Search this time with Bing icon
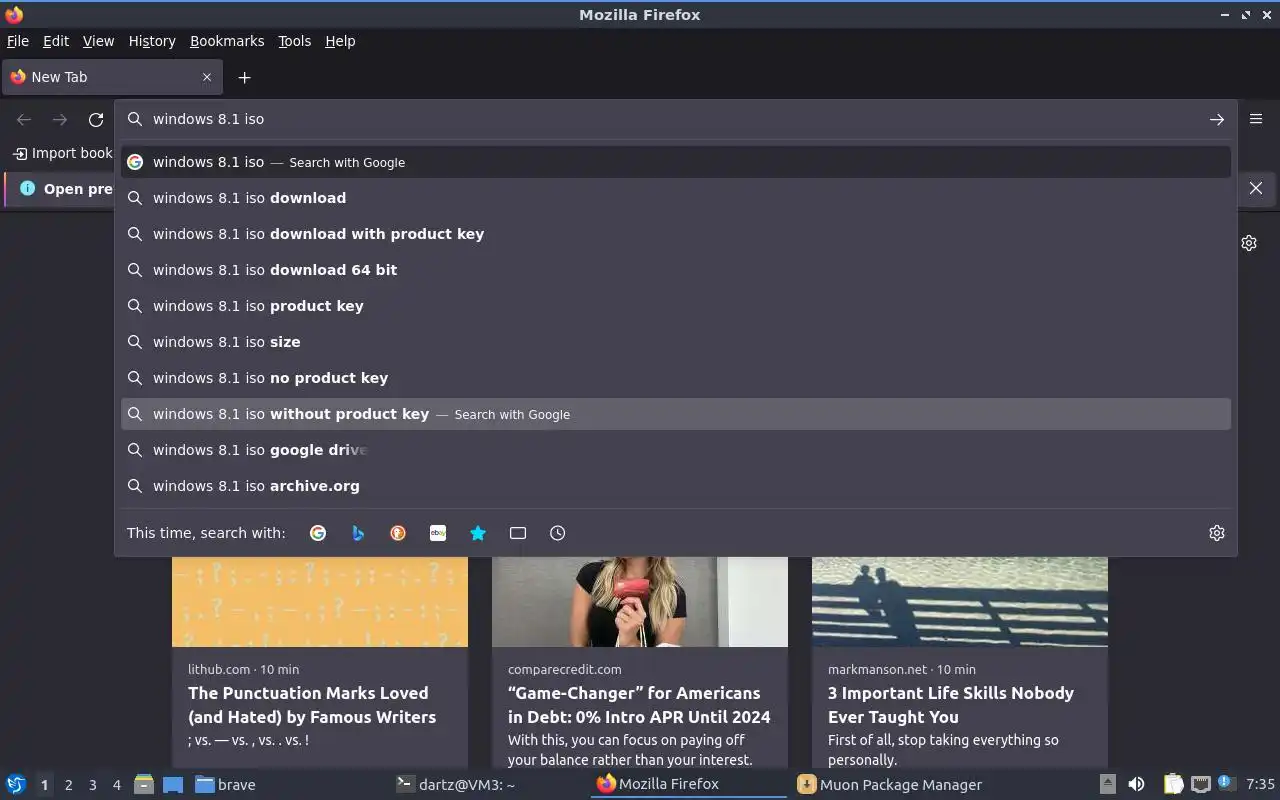 click(x=358, y=533)
